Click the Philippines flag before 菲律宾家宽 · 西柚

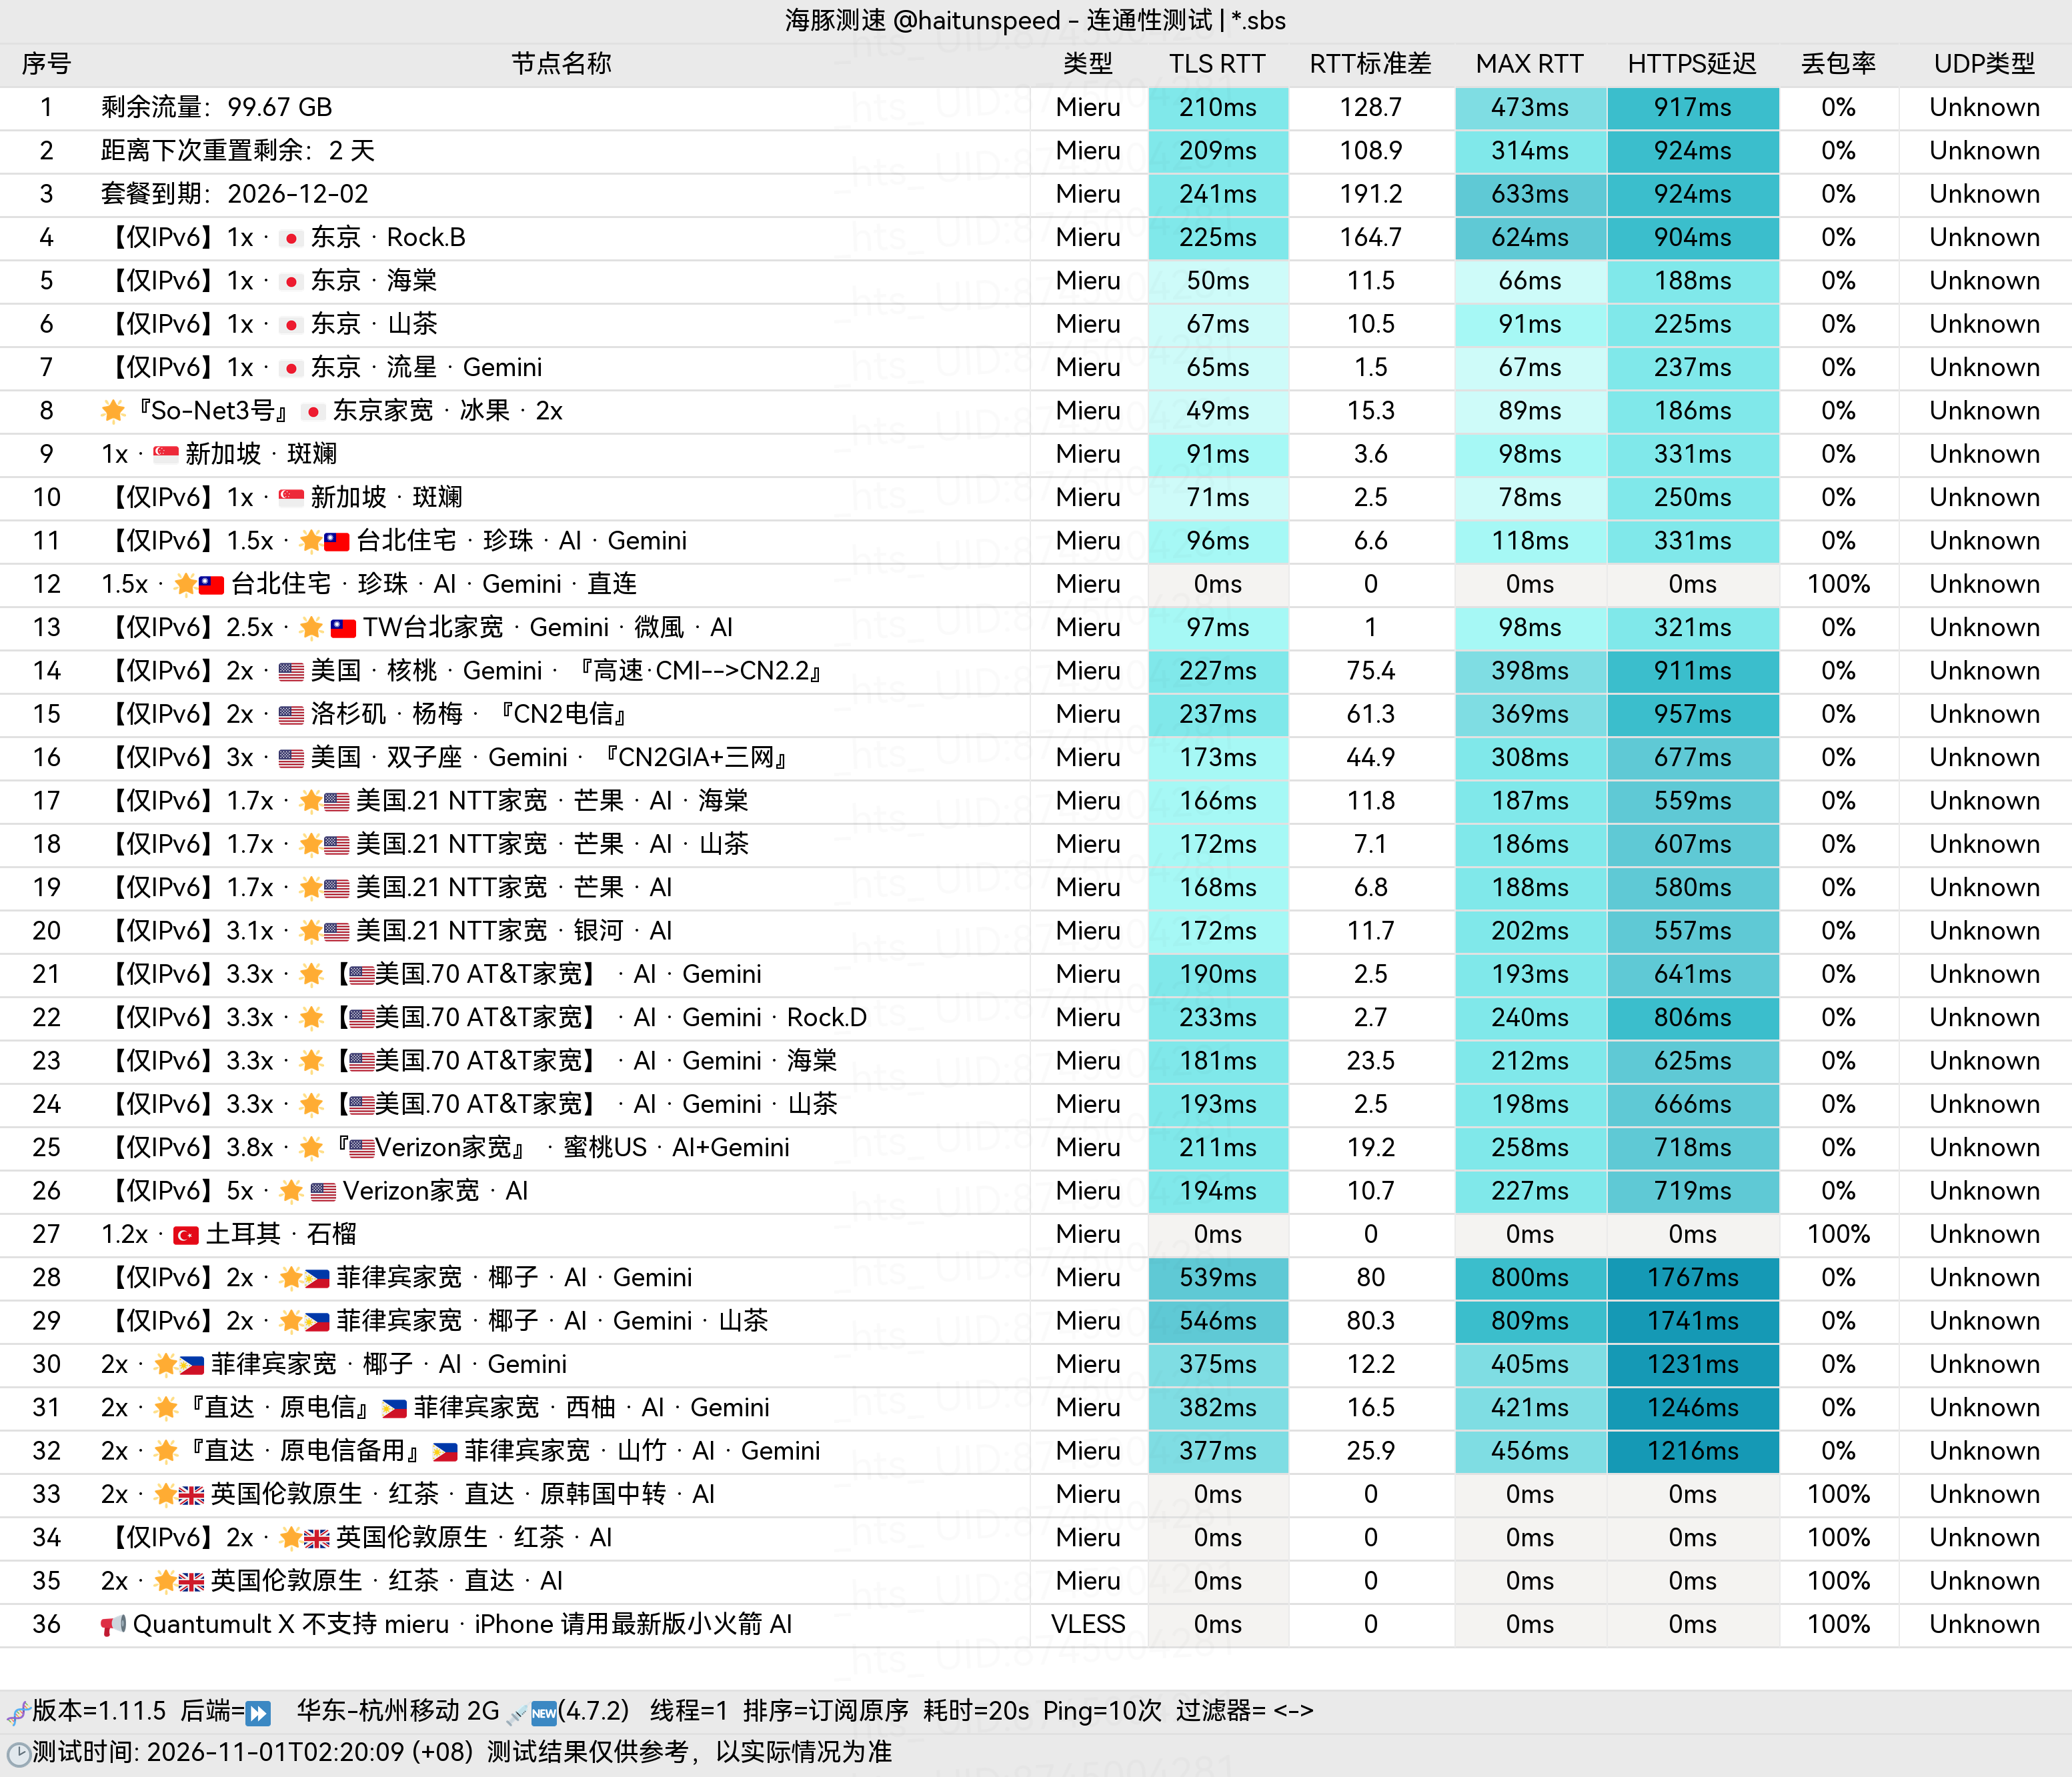[395, 1408]
